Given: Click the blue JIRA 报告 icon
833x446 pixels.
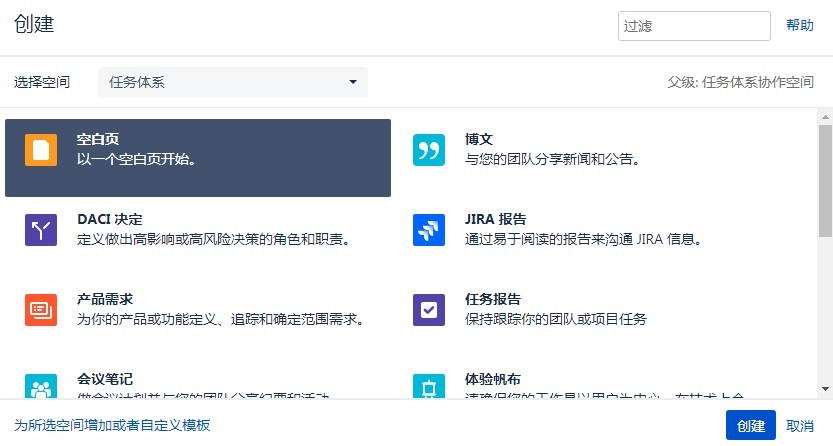Looking at the screenshot, I should (x=429, y=230).
